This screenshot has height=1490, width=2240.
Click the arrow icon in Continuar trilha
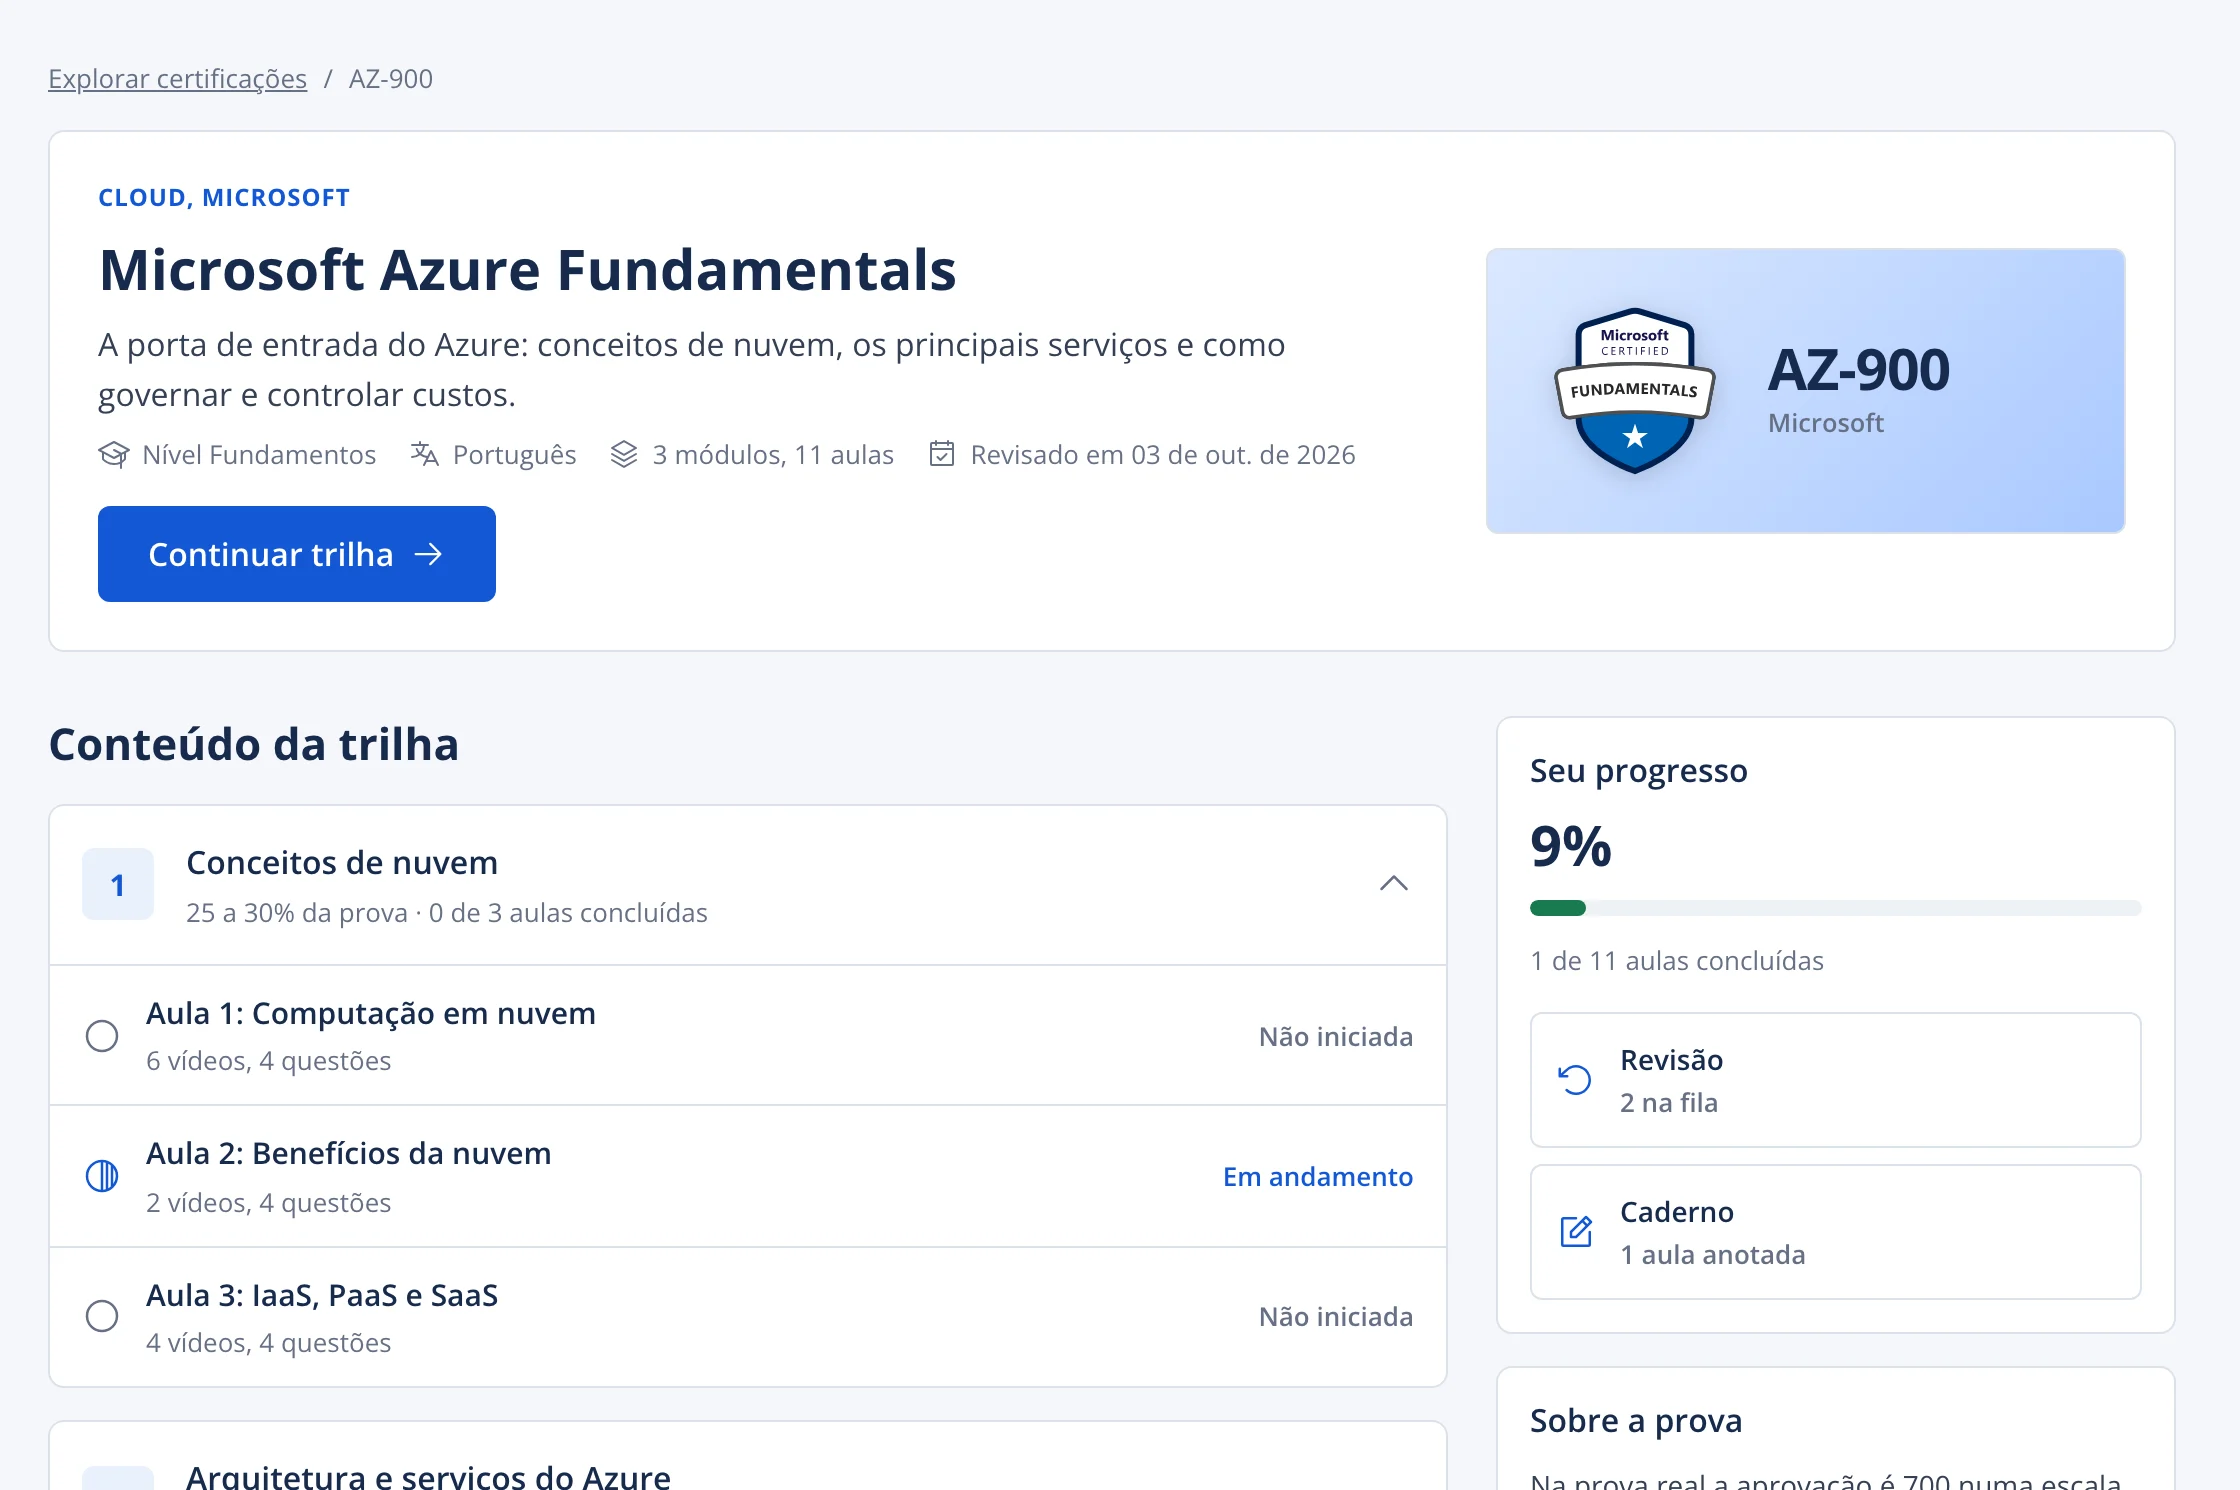pos(428,554)
